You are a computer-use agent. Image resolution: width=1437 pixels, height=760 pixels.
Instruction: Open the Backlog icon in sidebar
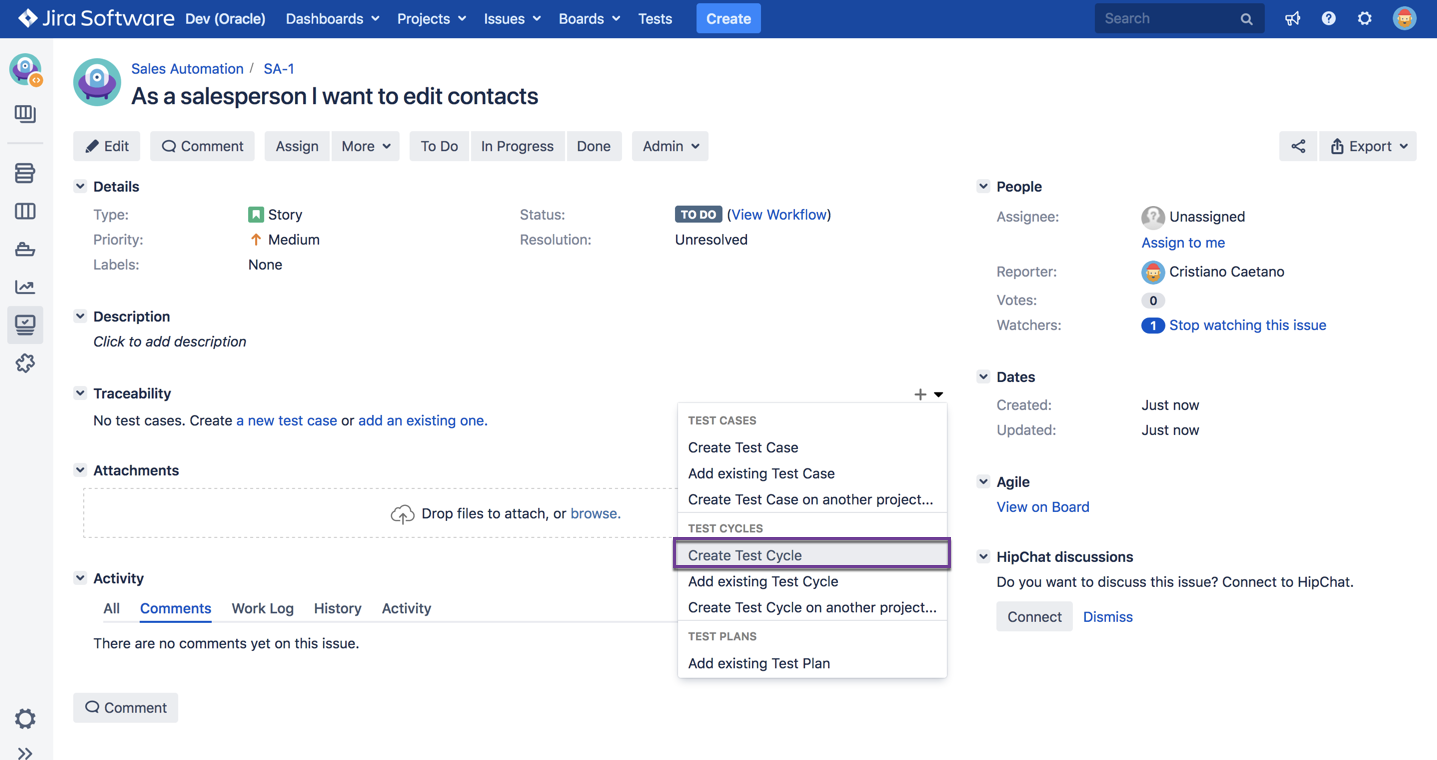coord(25,172)
